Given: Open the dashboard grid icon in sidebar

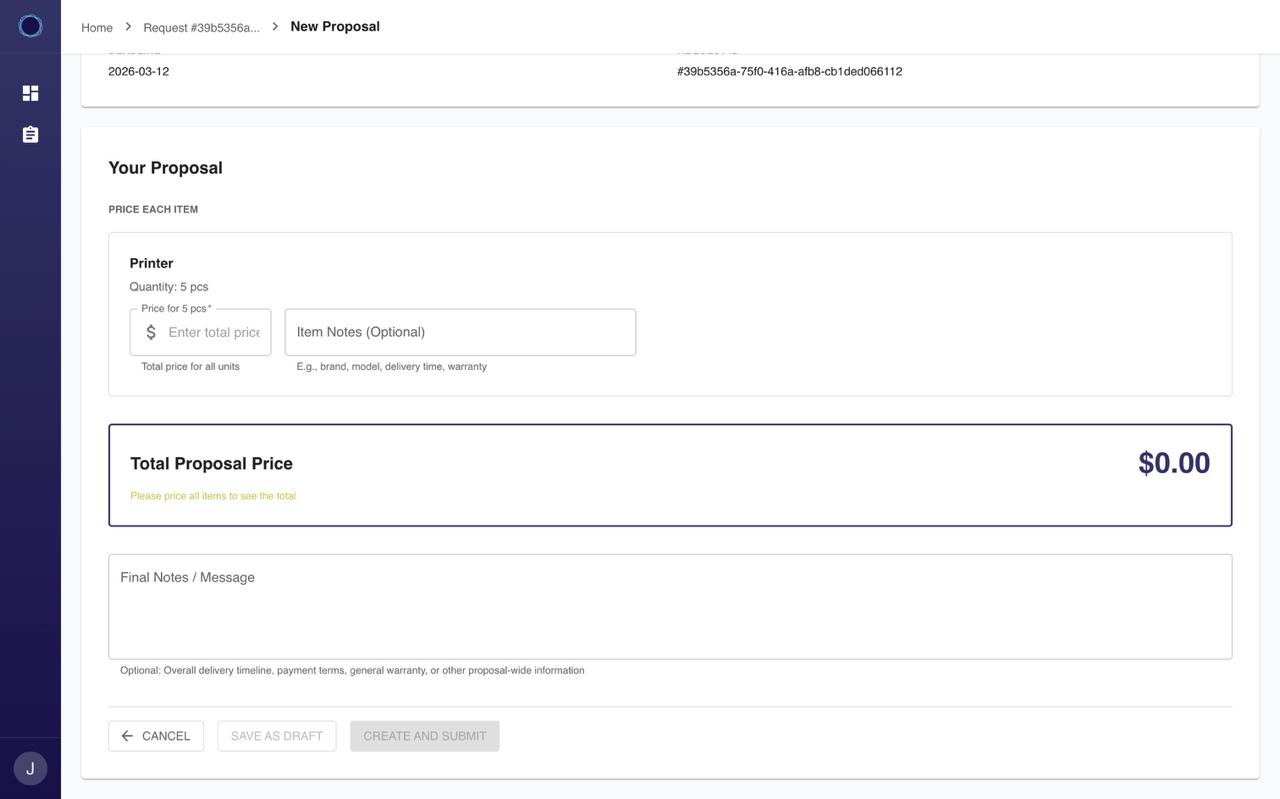Looking at the screenshot, I should pos(30,93).
